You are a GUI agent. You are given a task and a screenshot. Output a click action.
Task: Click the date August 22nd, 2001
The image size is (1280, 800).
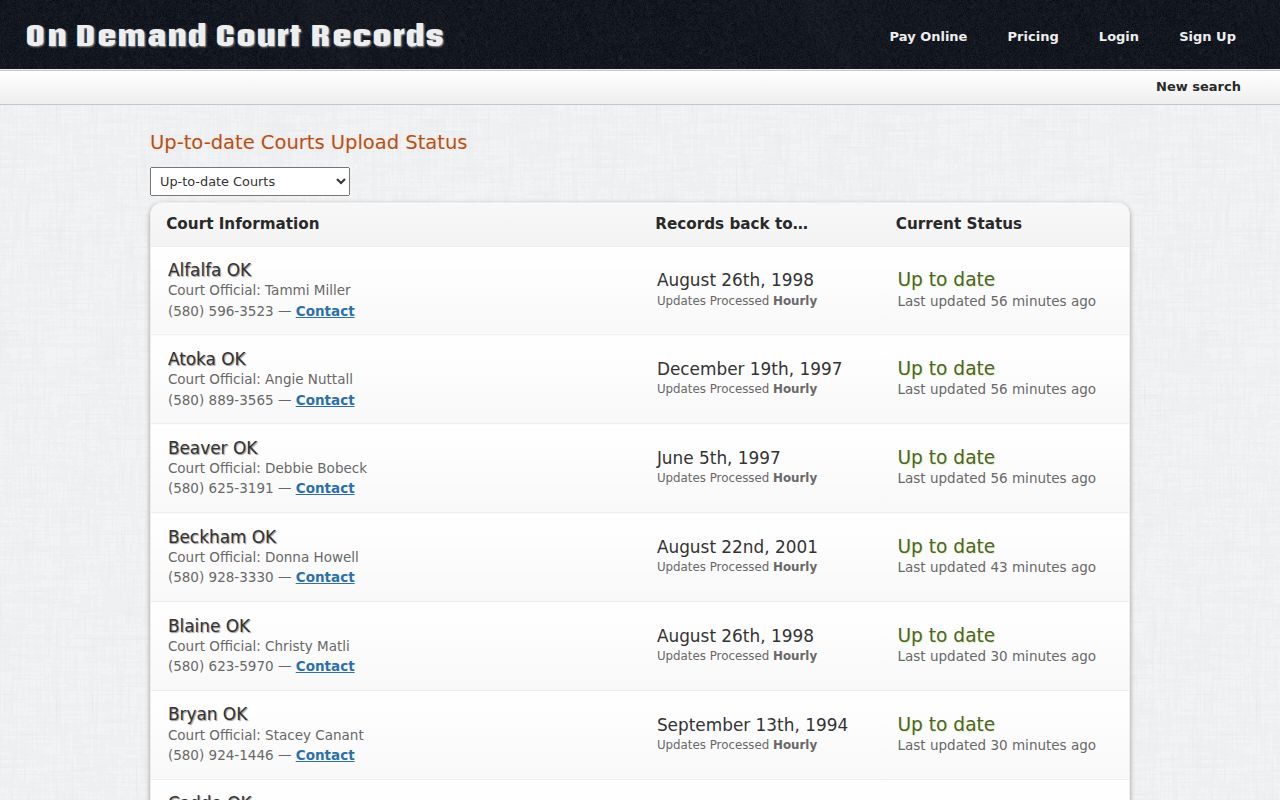coord(737,547)
